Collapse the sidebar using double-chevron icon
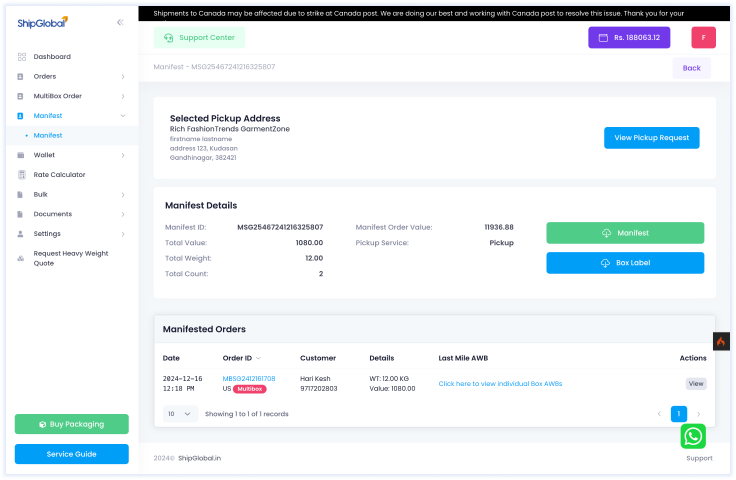The height and width of the screenshot is (480, 736). coord(121,21)
